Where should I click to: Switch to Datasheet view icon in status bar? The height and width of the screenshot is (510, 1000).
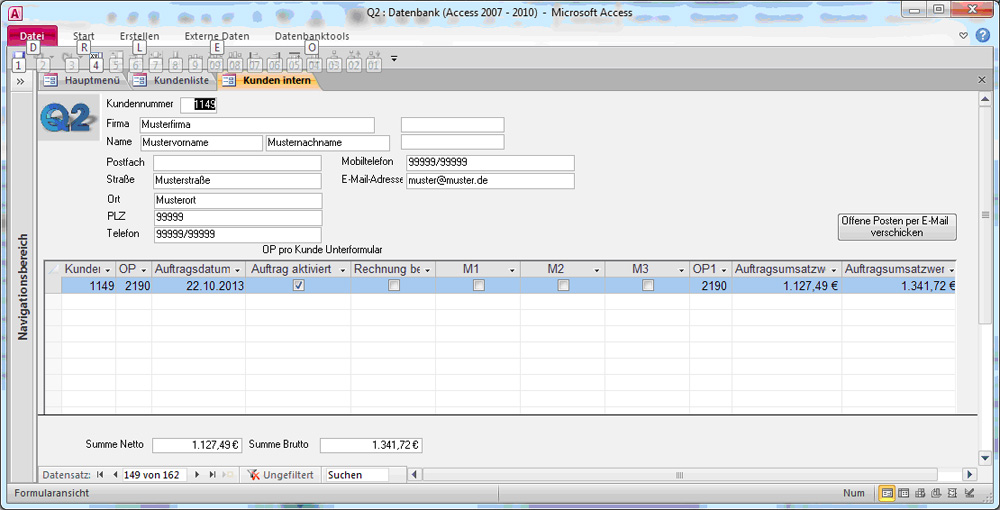point(903,493)
